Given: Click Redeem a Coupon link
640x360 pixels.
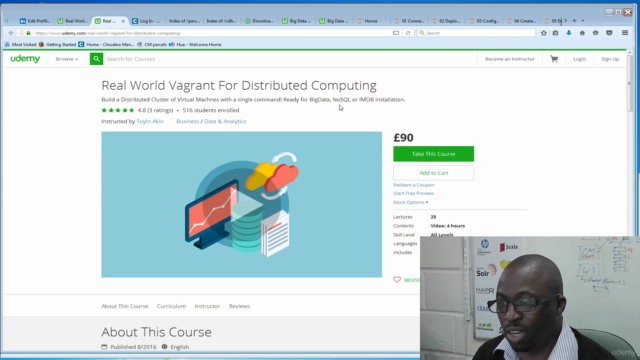Looking at the screenshot, I should [414, 185].
